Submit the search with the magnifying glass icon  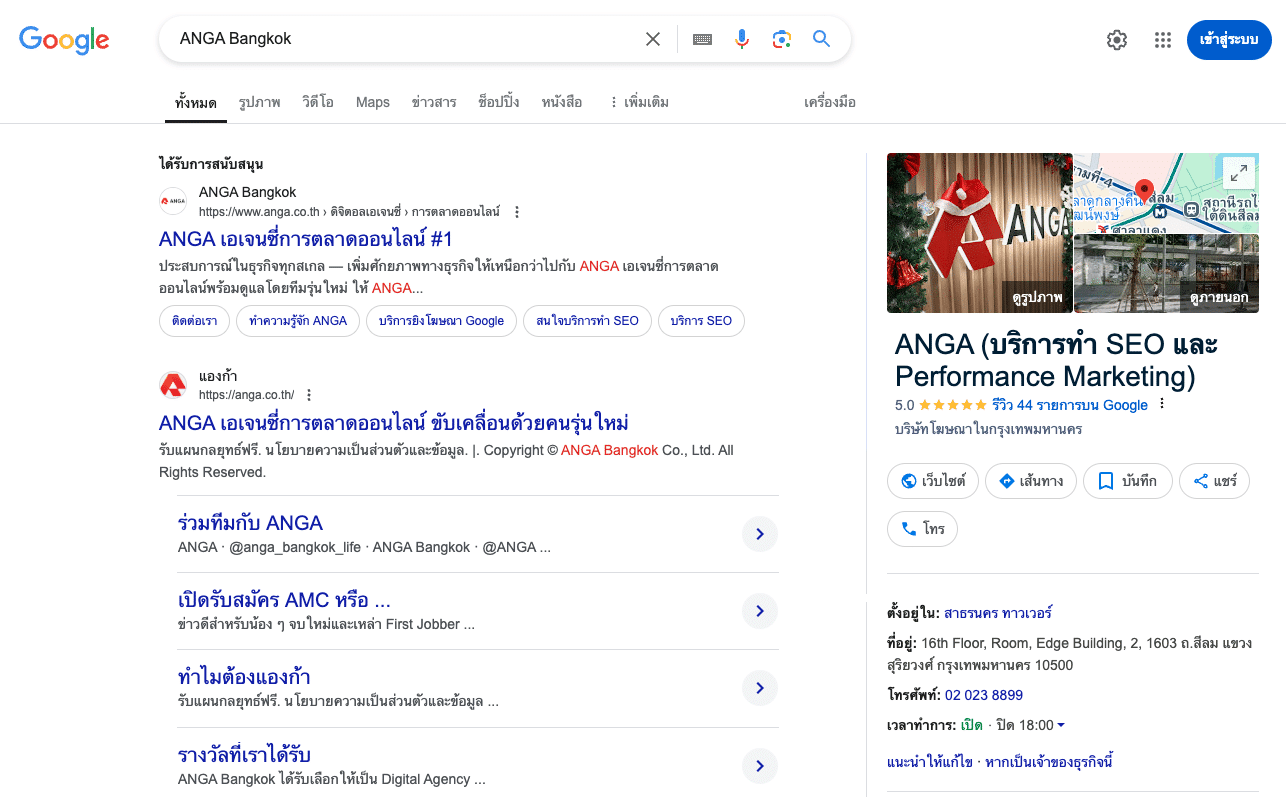(821, 38)
